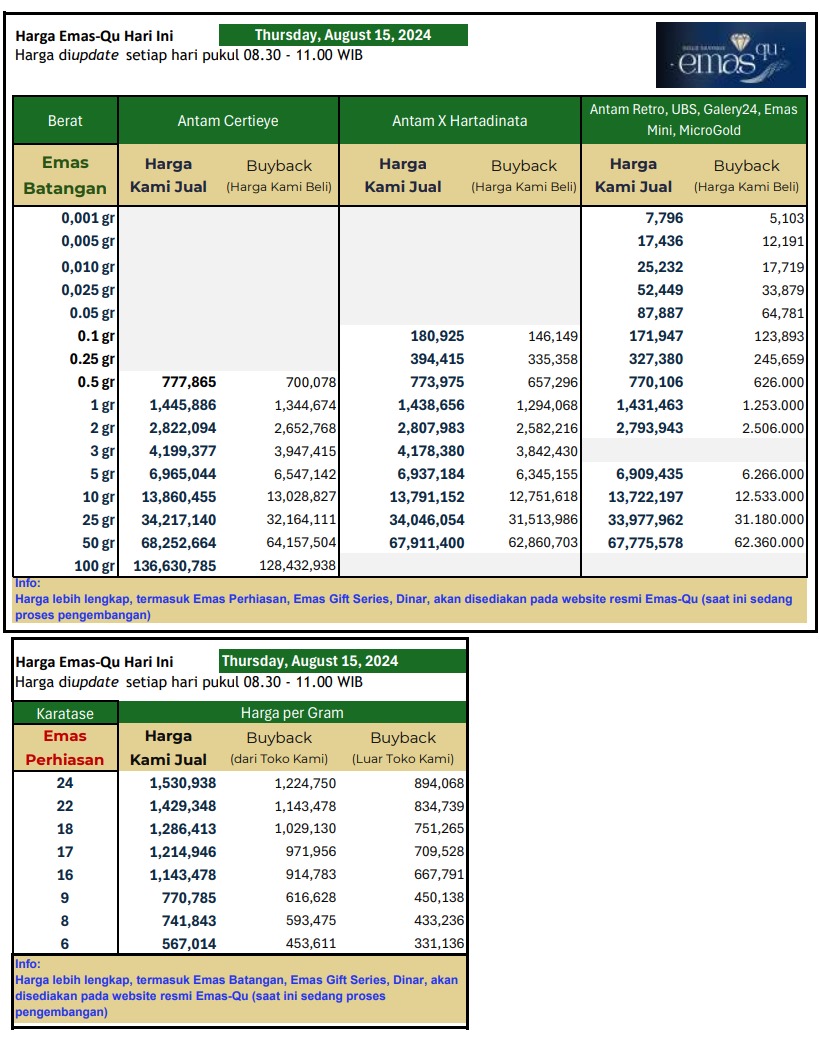Click price value 7,796

coord(664,218)
